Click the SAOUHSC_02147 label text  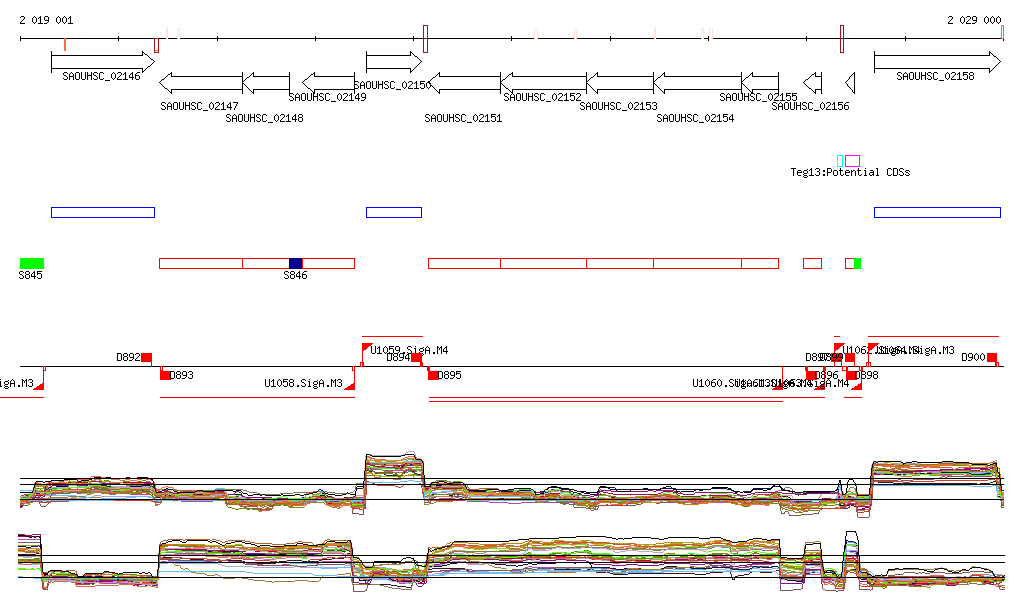pos(199,106)
